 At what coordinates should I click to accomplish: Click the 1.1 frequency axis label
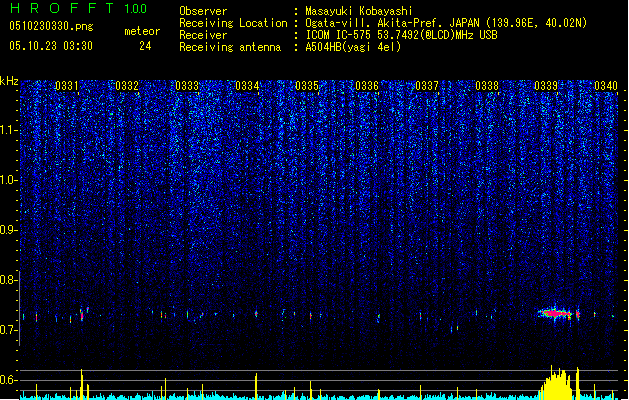coord(8,130)
